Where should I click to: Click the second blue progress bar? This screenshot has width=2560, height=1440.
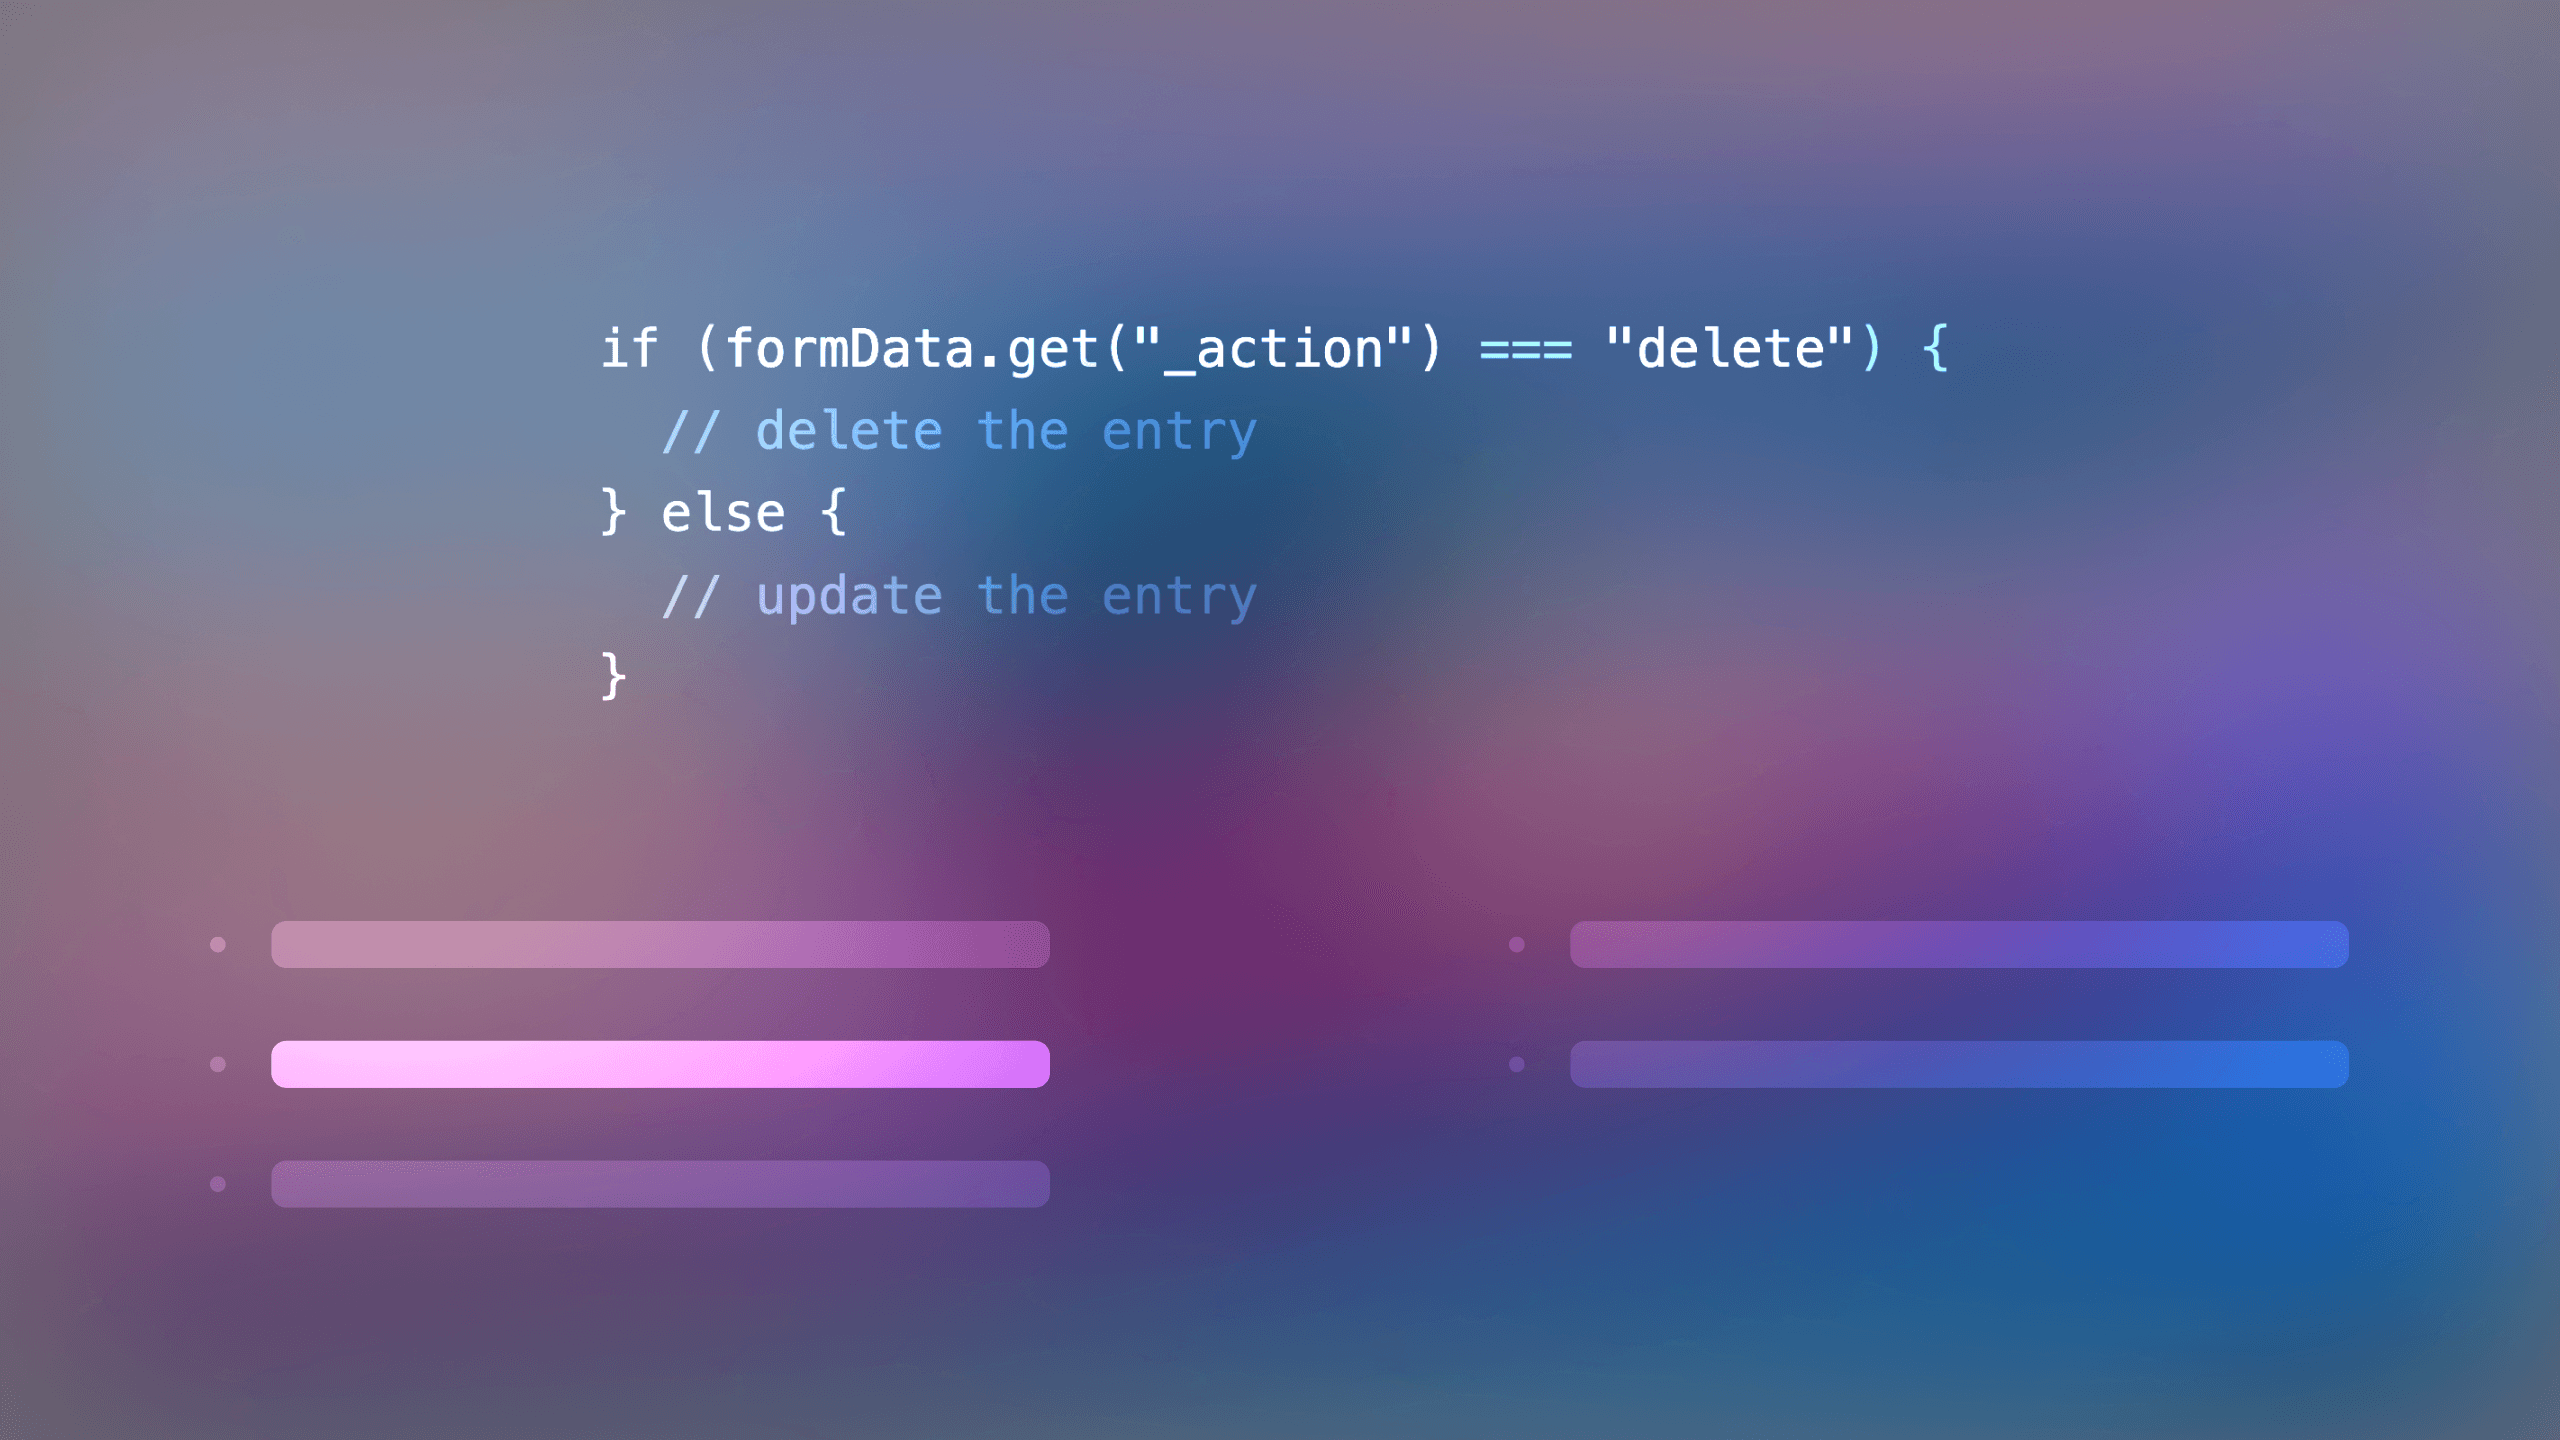1957,1064
